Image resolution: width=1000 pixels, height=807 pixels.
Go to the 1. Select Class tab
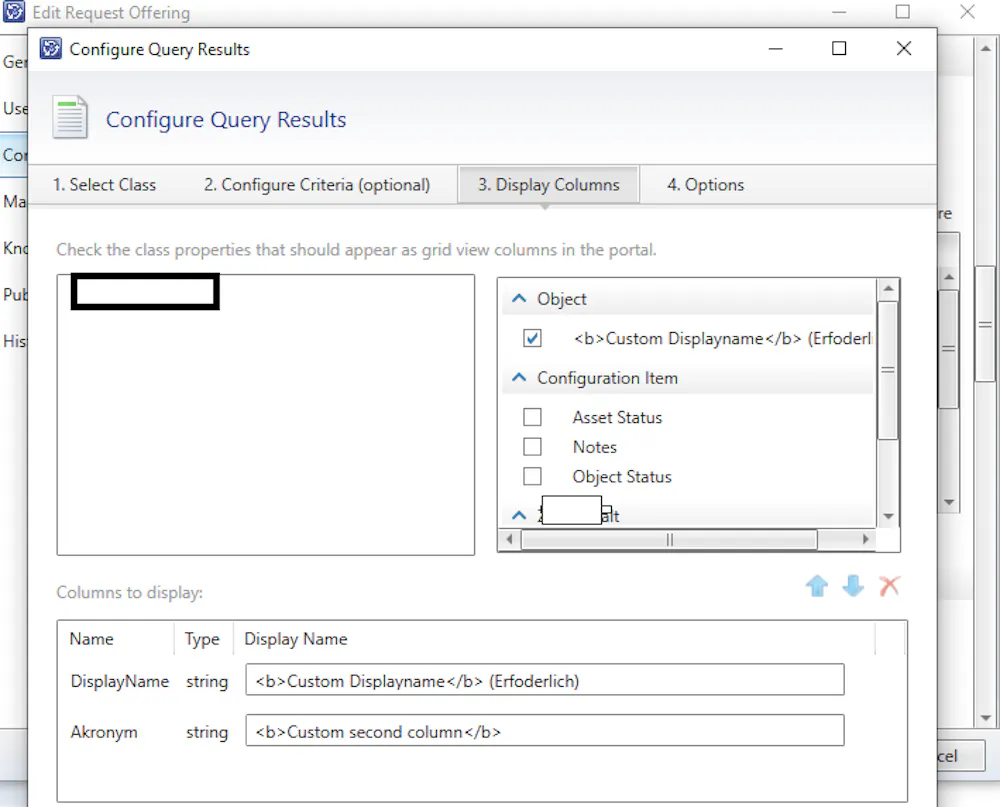(105, 185)
